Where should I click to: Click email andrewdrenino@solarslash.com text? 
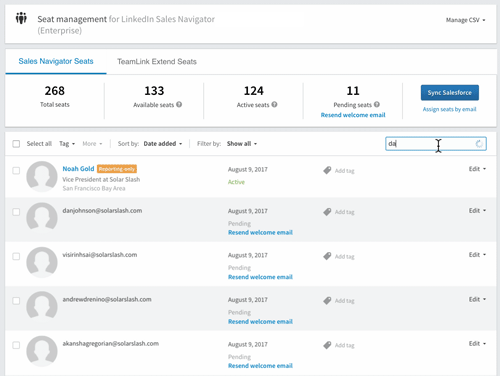pyautogui.click(x=107, y=299)
